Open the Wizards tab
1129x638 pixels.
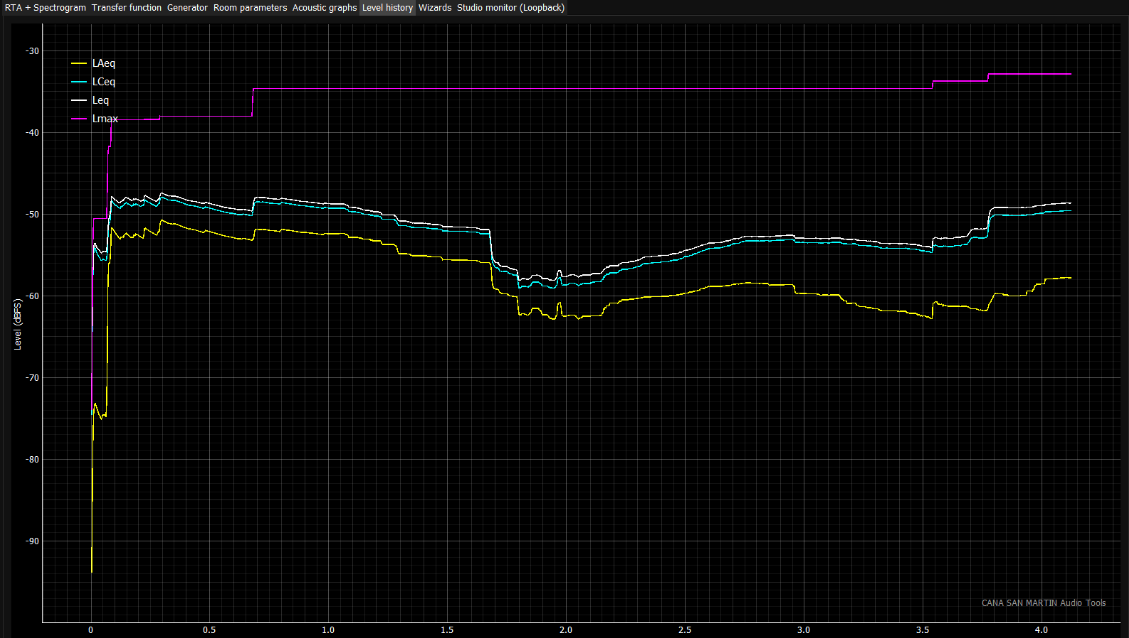pyautogui.click(x=435, y=7)
